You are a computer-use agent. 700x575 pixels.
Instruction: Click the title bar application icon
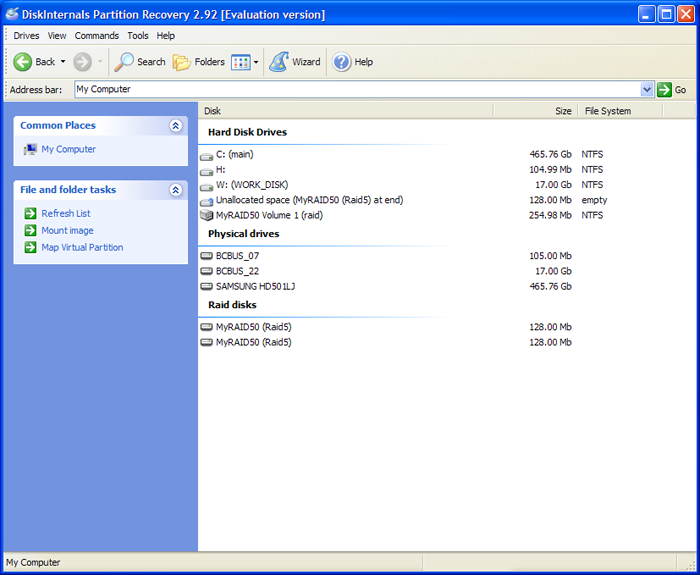[12, 14]
